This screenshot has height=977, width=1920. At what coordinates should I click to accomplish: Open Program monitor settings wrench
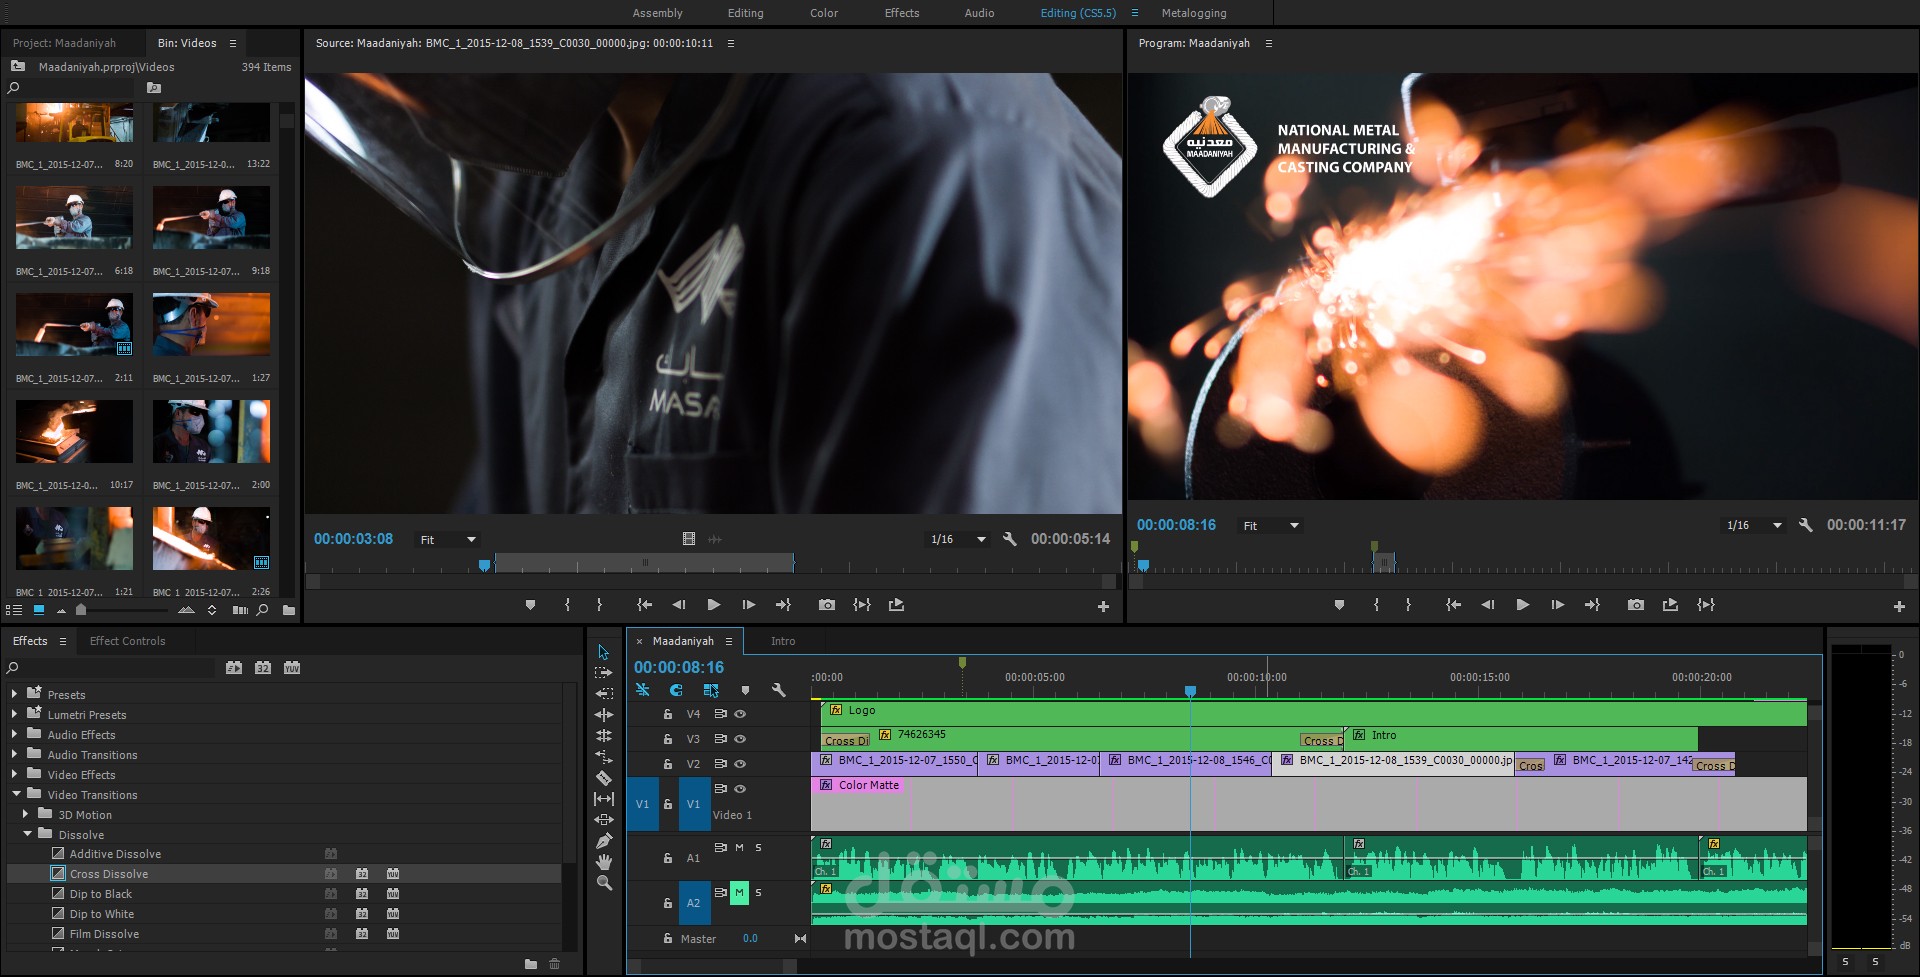(1806, 525)
